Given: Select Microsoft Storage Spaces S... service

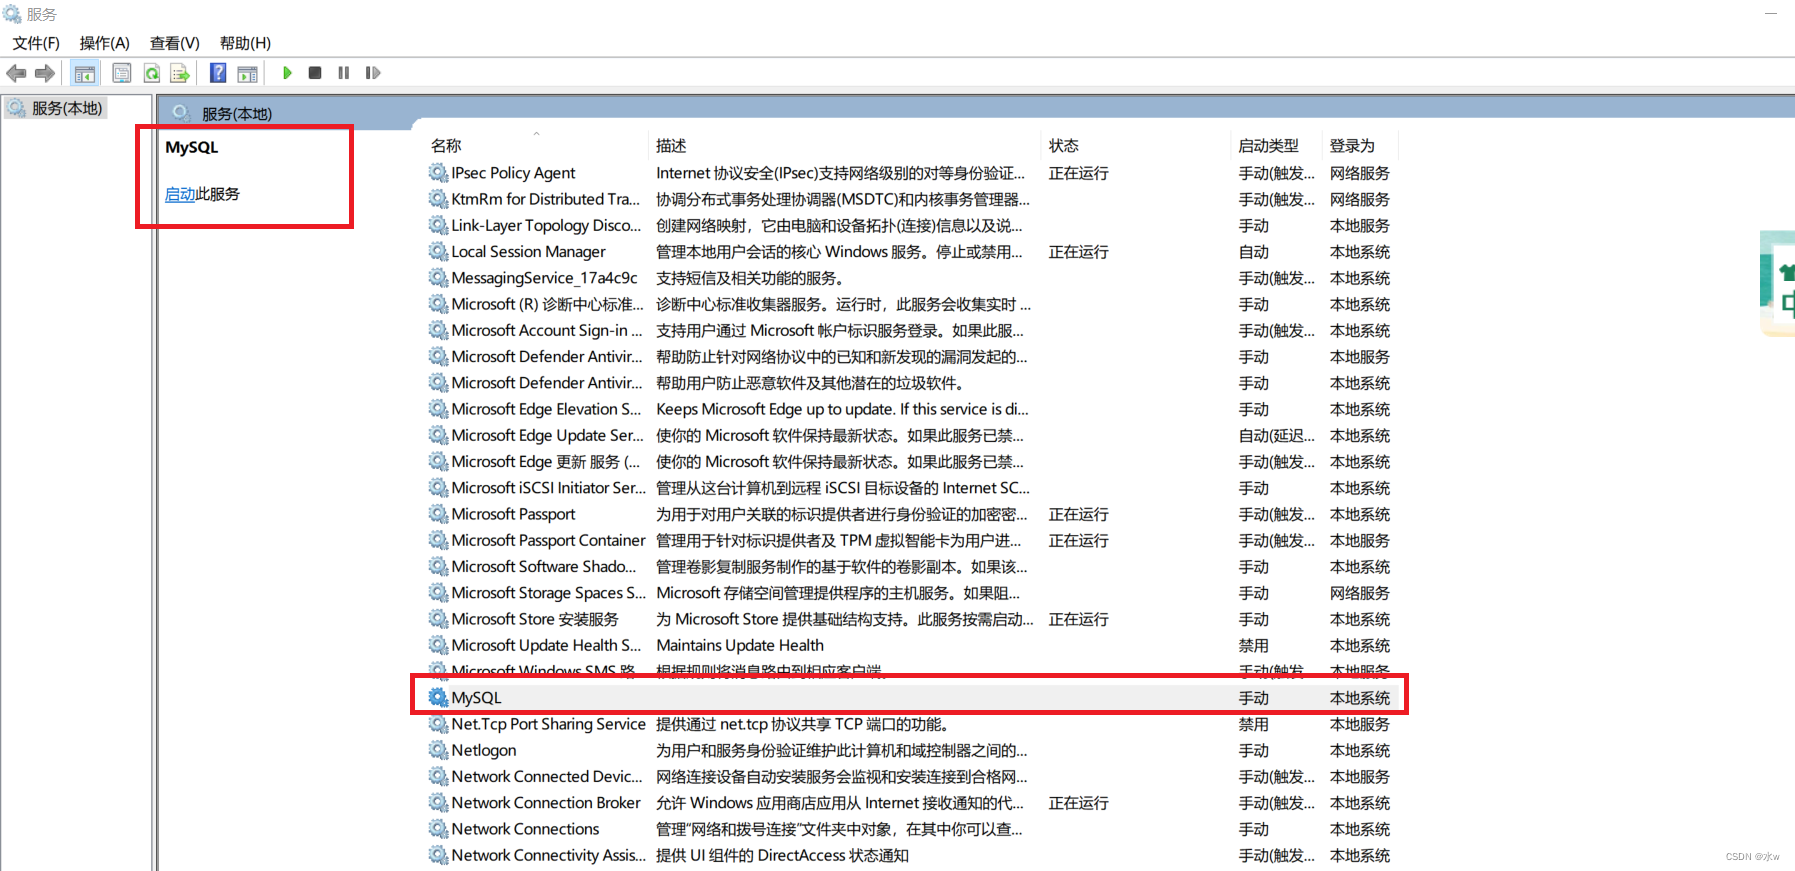Looking at the screenshot, I should (548, 593).
